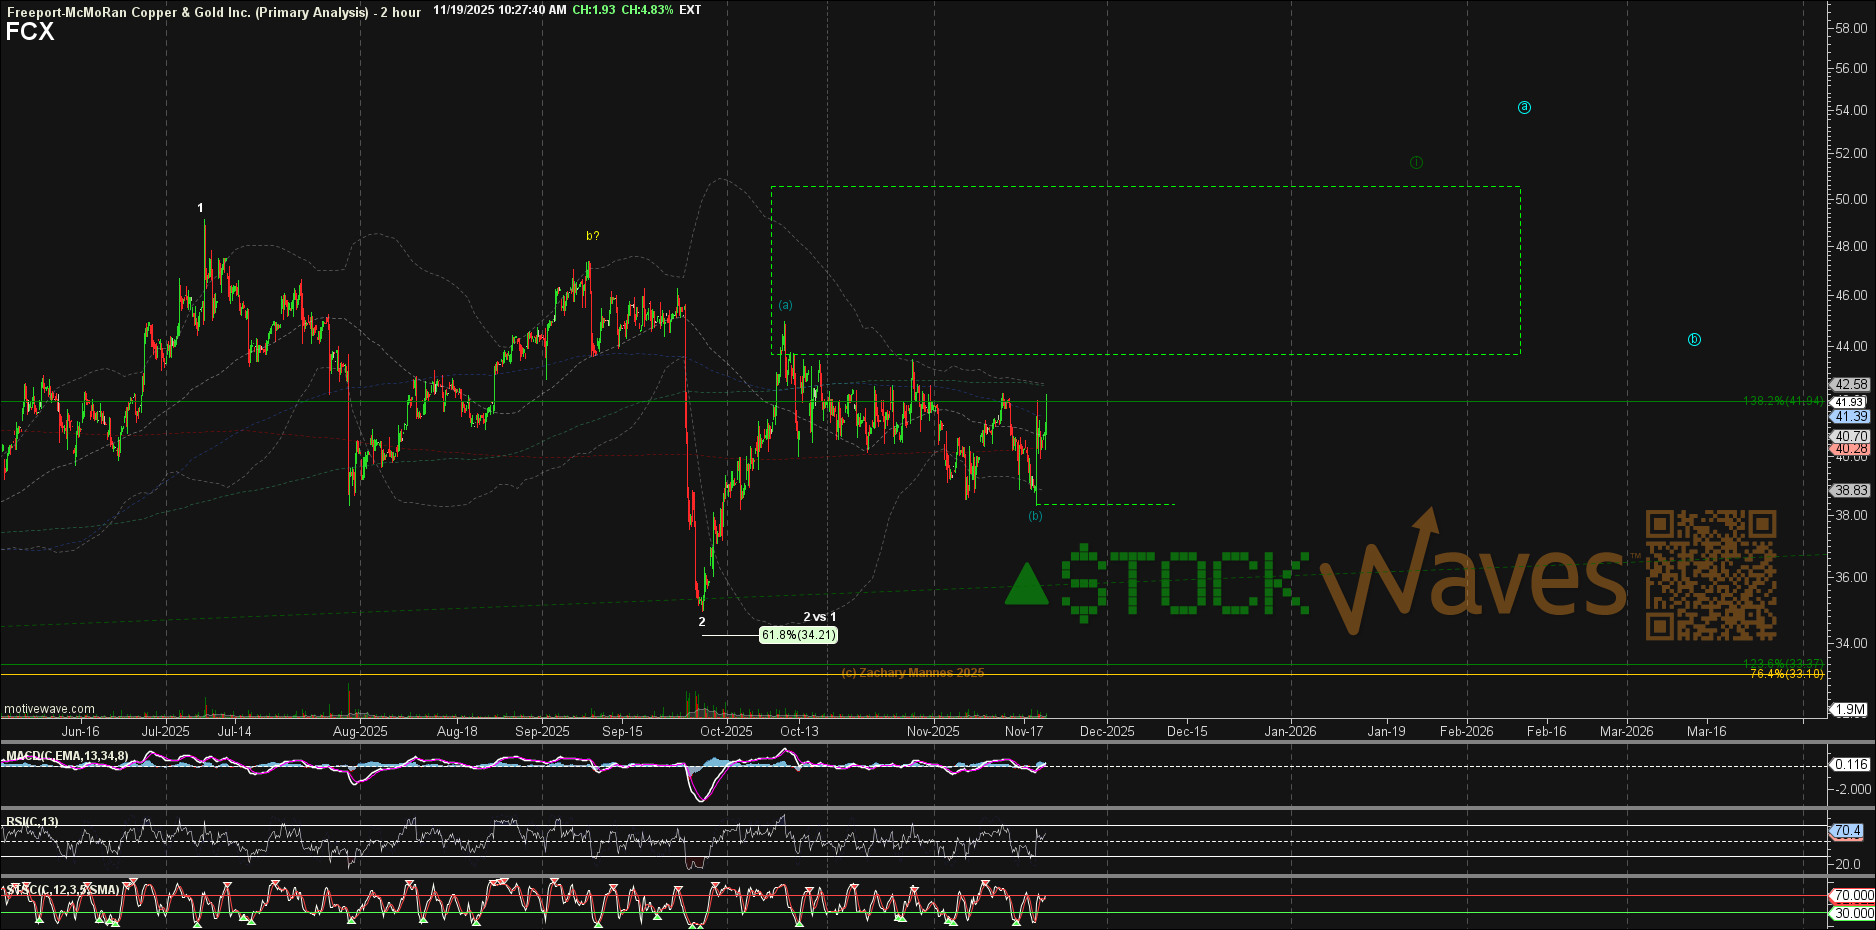This screenshot has height=930, width=1876.
Task: Click the blue 41.39 price tag
Action: click(x=1850, y=416)
